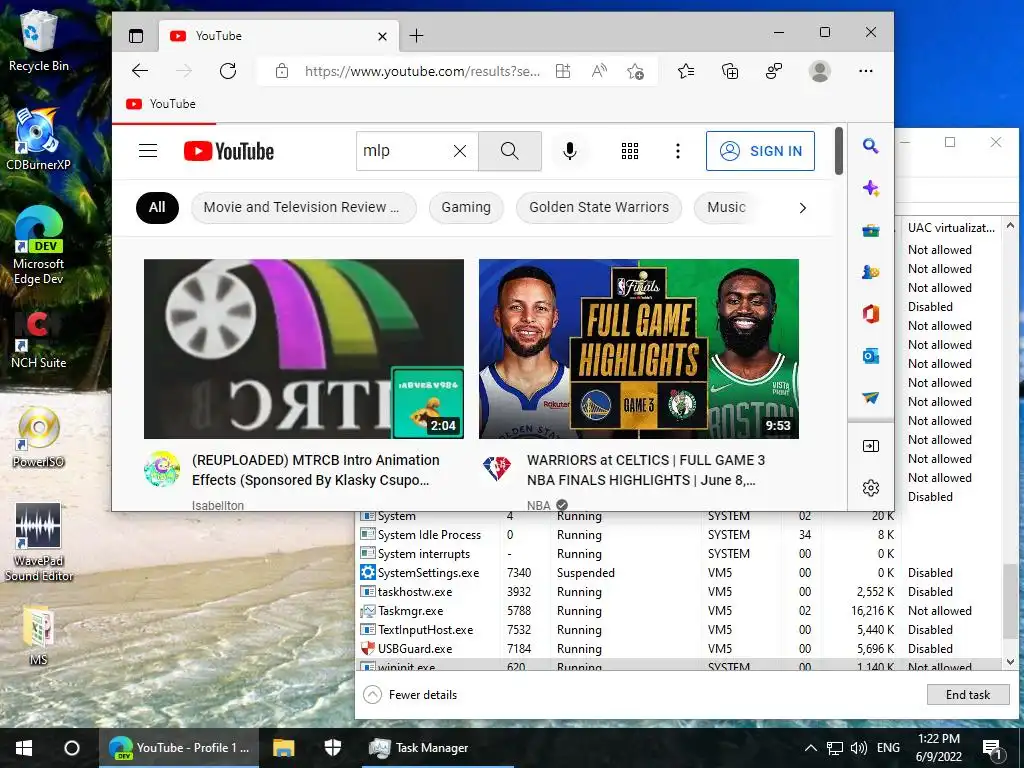
Task: Select the Gaming filter chip
Action: pos(466,208)
